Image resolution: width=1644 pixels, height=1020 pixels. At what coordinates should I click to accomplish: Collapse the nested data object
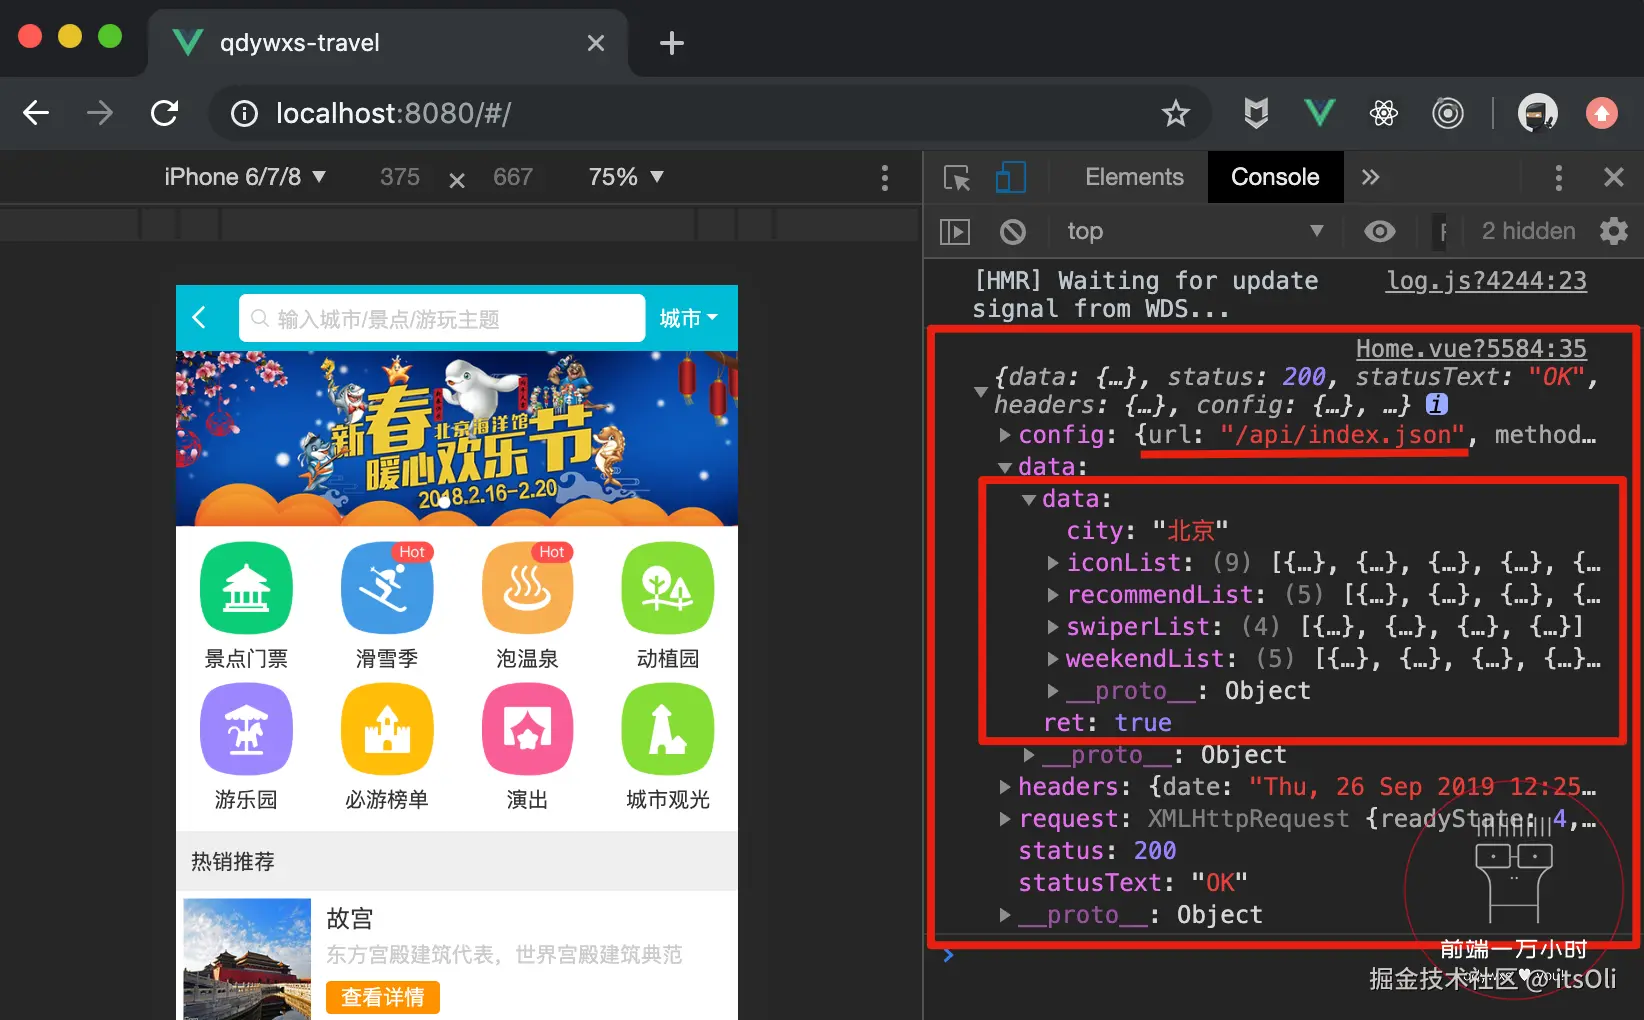click(x=1029, y=499)
